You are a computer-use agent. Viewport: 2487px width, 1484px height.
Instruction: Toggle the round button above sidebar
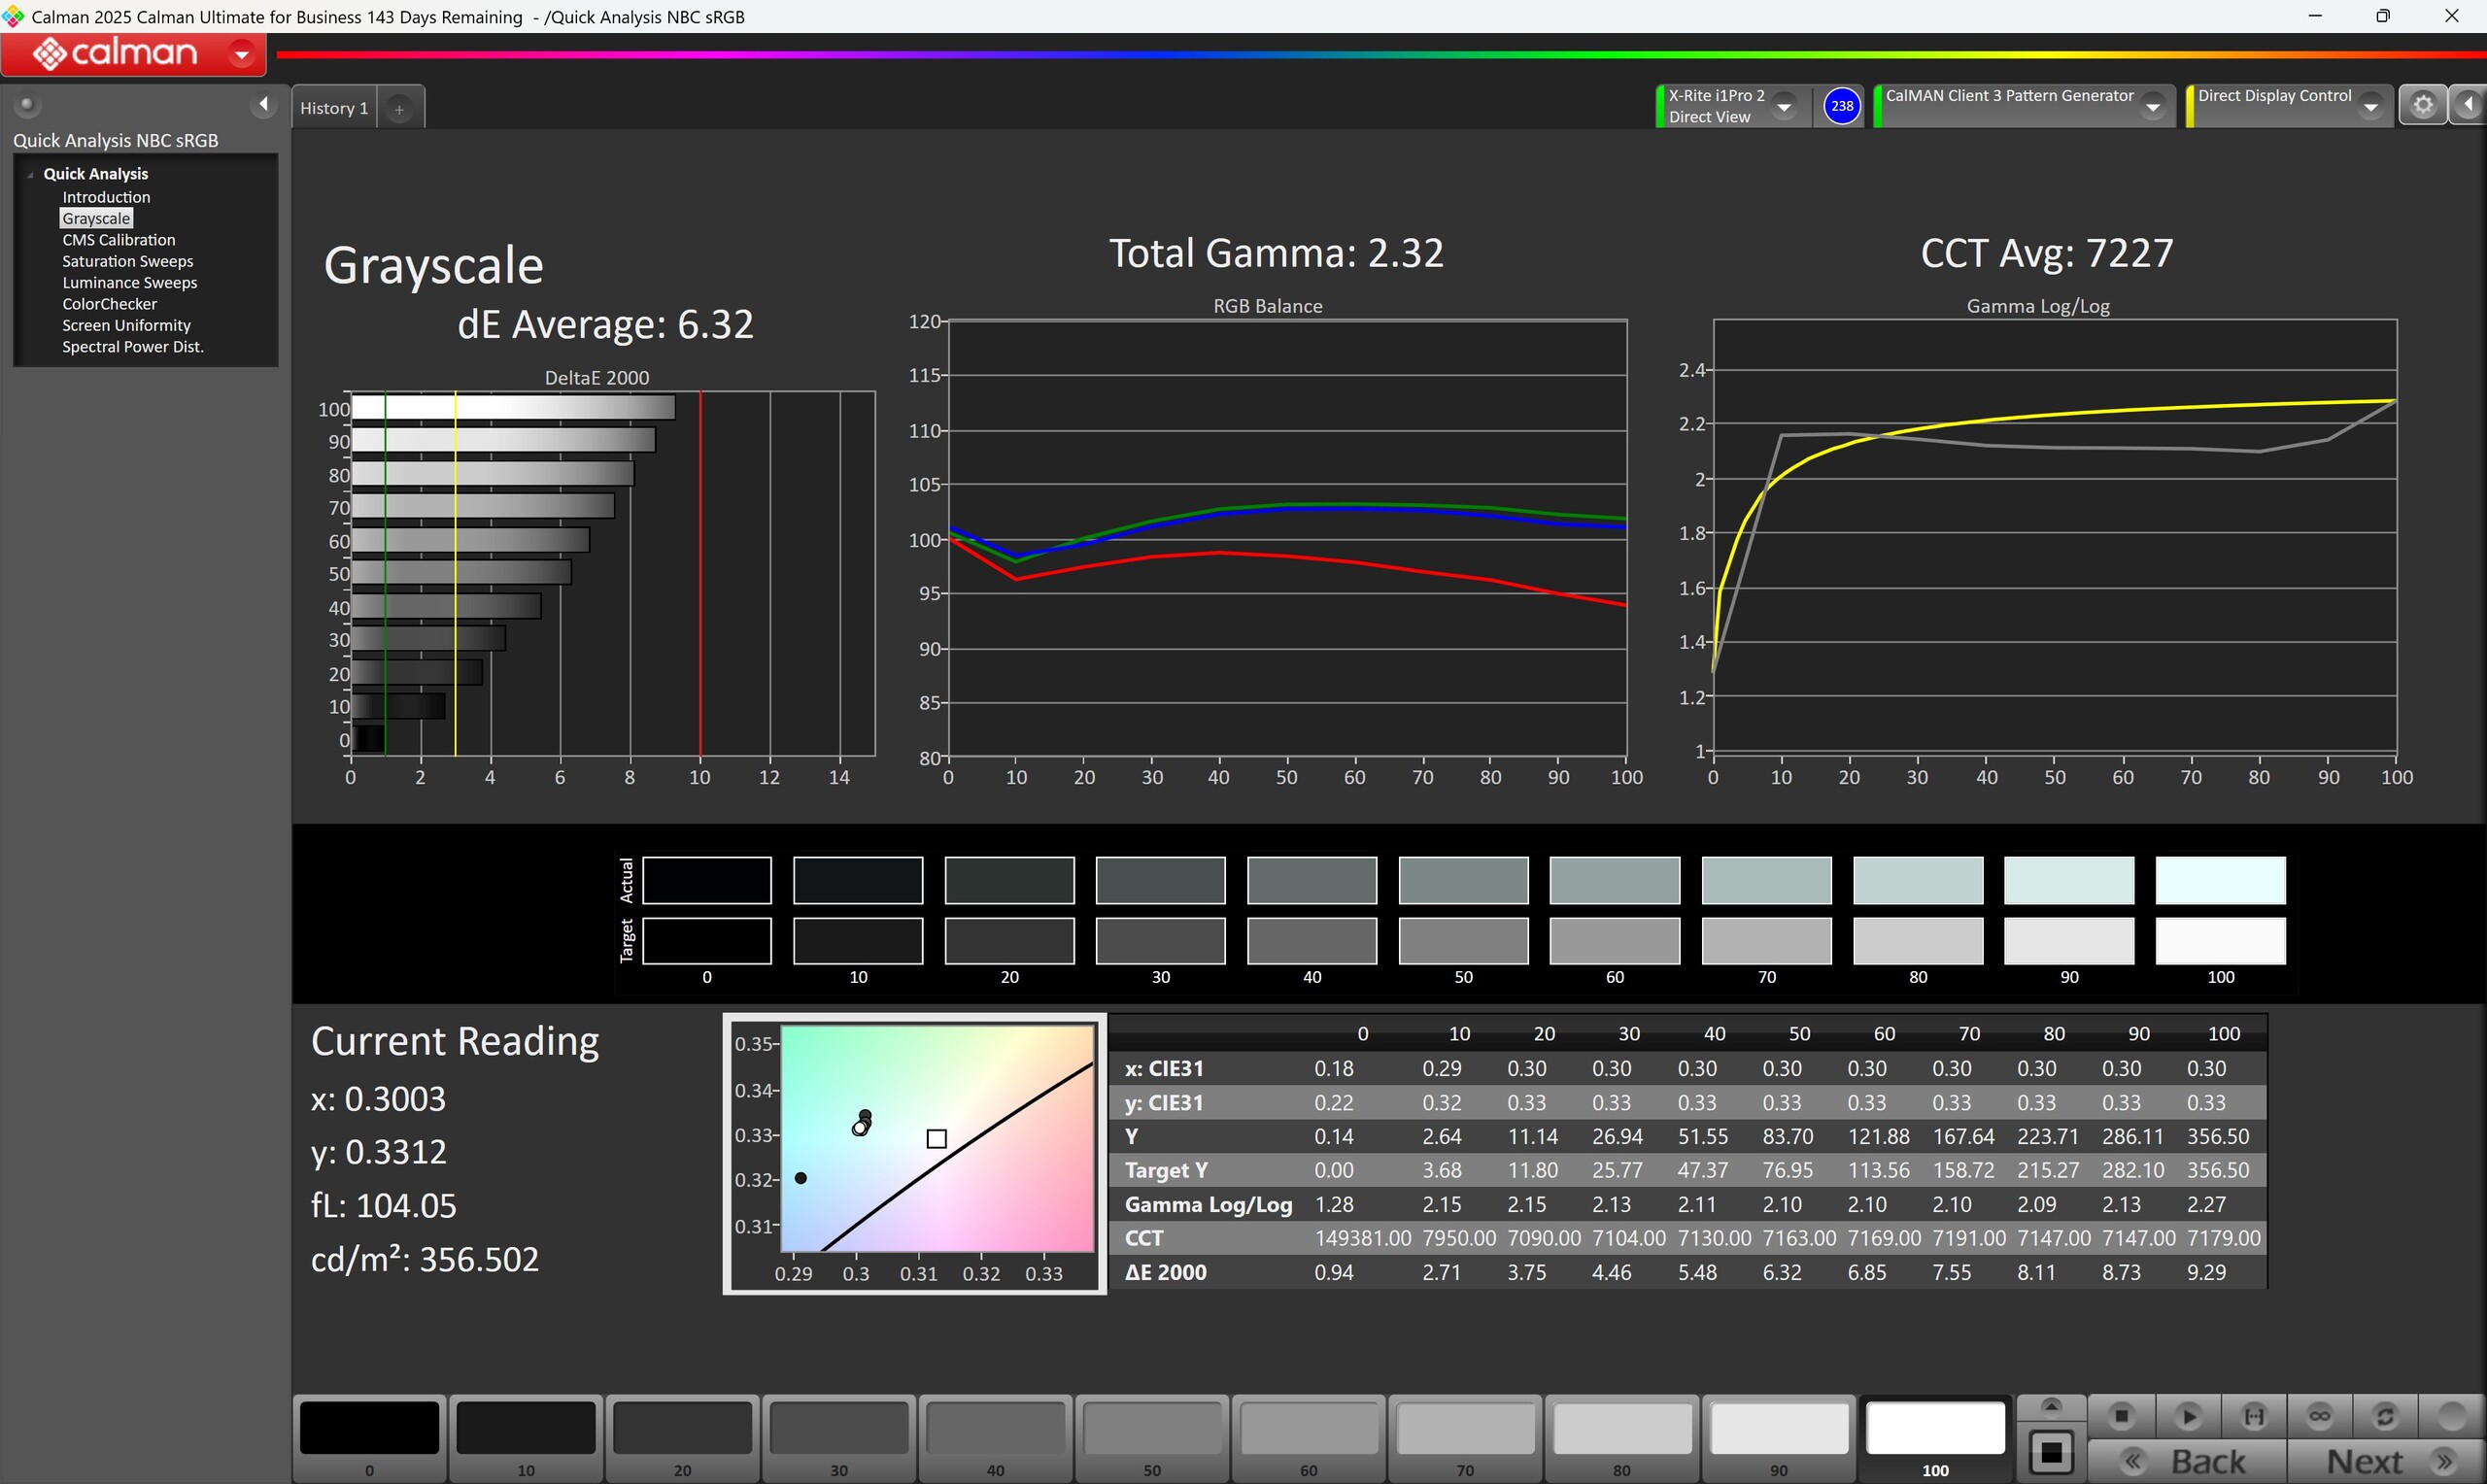27,104
